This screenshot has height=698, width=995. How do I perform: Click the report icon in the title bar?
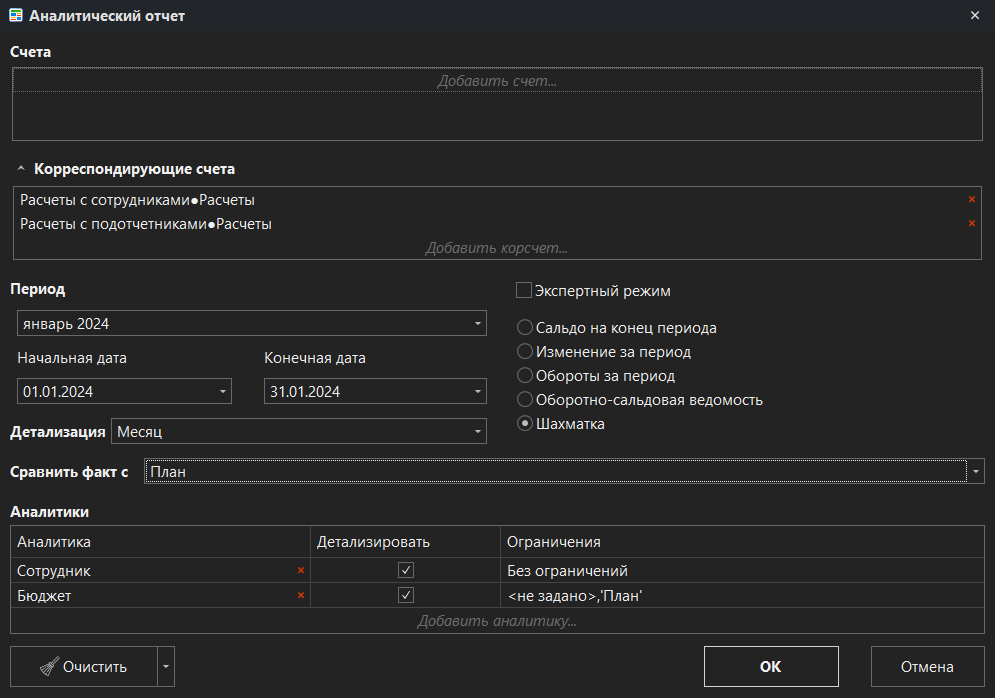point(17,15)
